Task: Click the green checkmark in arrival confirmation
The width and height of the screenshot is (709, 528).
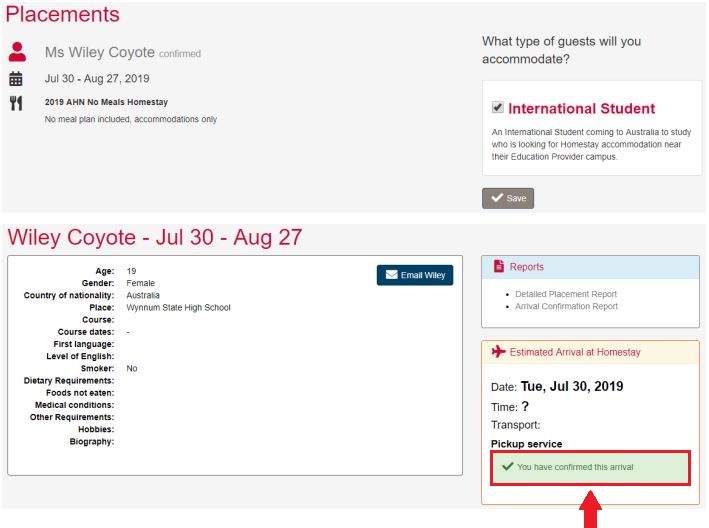Action: (x=507, y=466)
